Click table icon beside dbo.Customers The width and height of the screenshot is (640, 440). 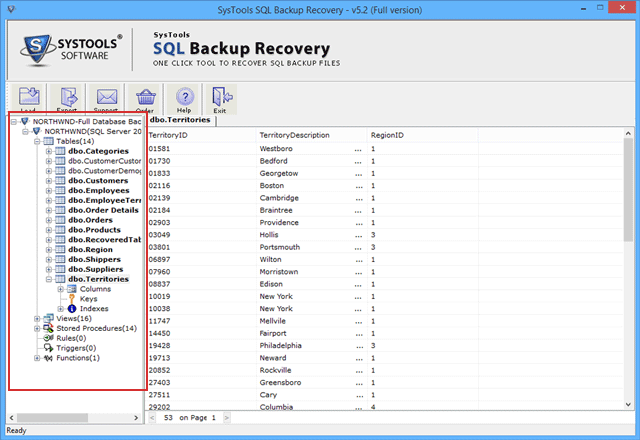click(60, 180)
